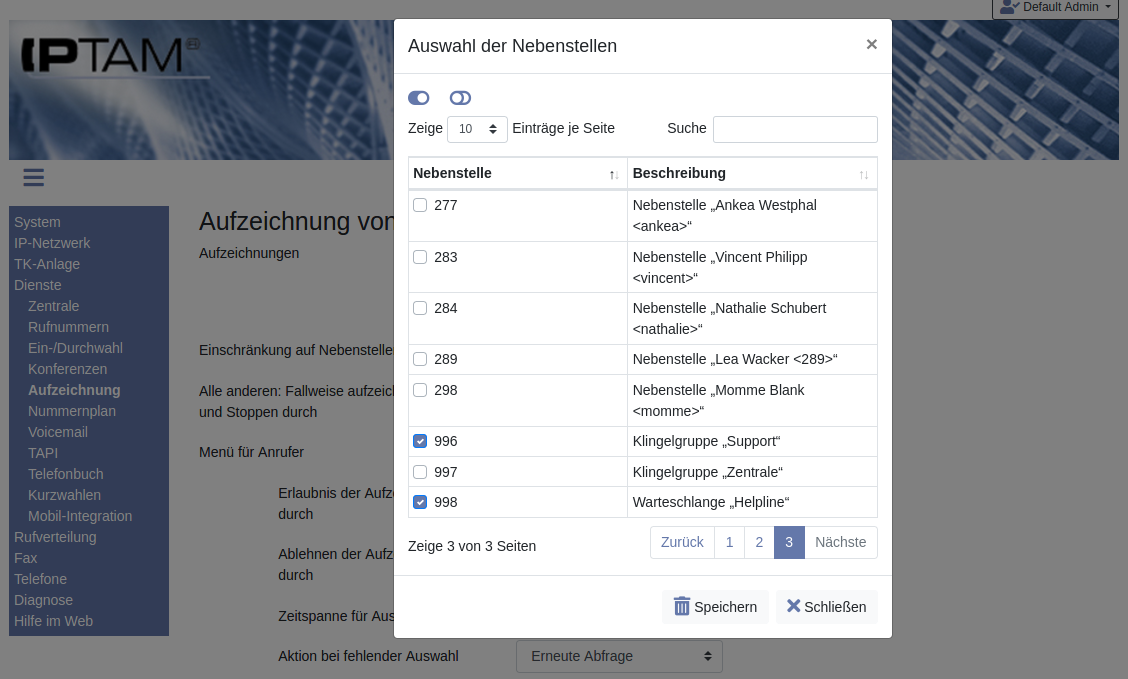Click the Beschreibung column sort arrows
Screen dimensions: 1128x679
[x=864, y=174]
